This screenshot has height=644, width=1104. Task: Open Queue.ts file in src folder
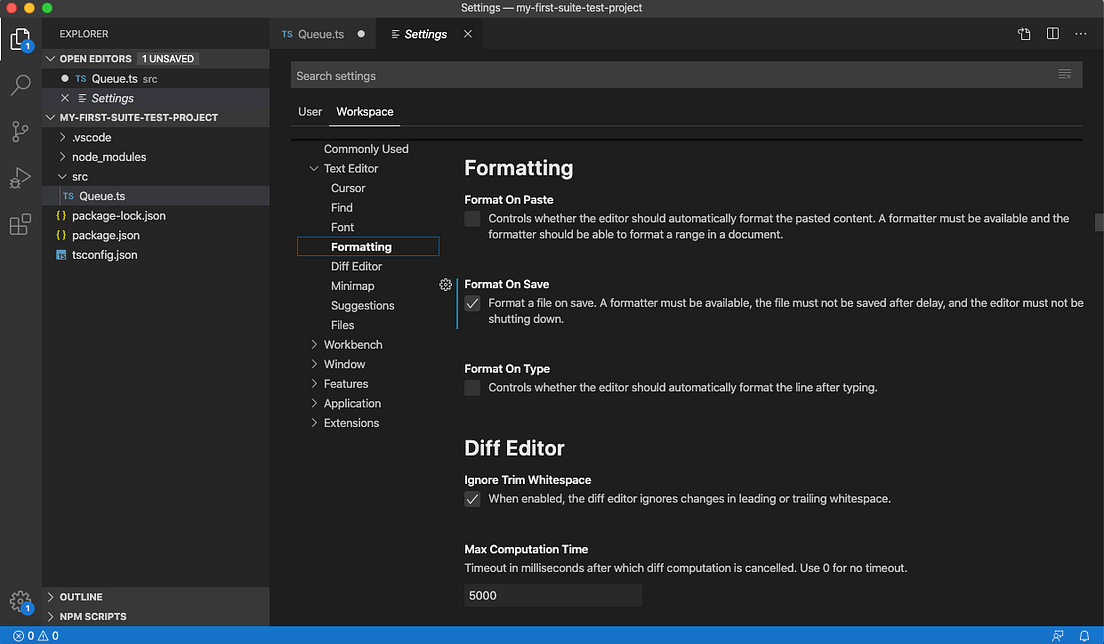(156, 196)
